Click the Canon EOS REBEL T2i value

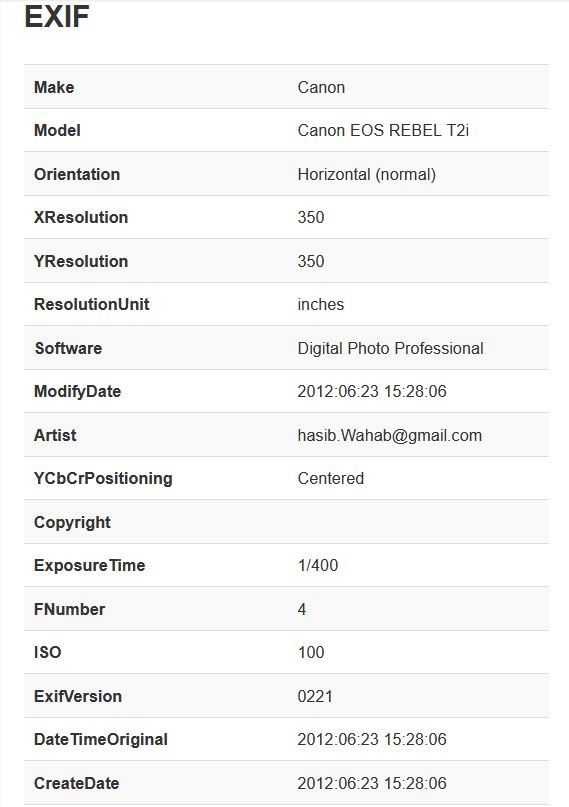click(383, 130)
